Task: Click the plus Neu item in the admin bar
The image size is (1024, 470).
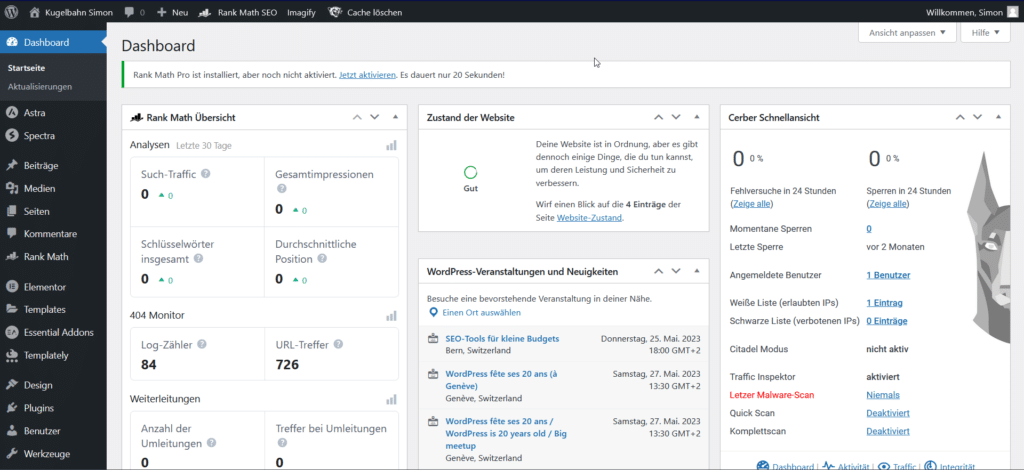Action: 172,12
